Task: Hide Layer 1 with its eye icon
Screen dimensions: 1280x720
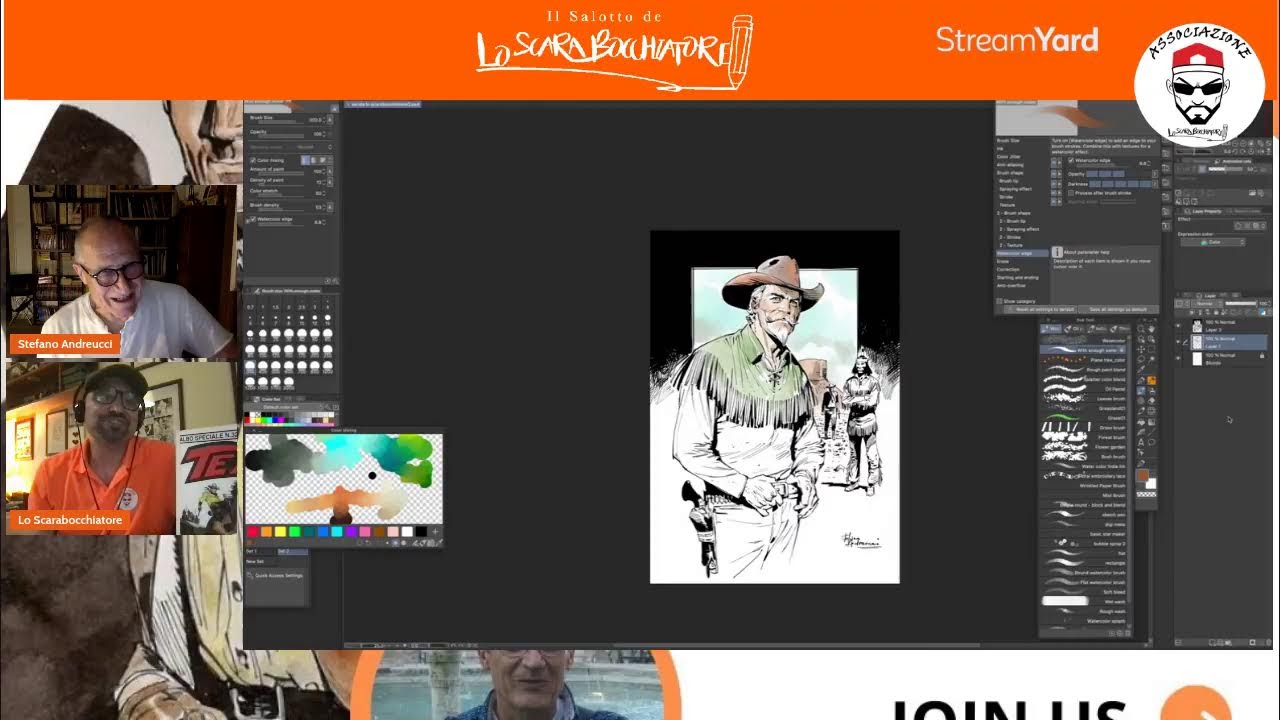Action: coord(1178,342)
